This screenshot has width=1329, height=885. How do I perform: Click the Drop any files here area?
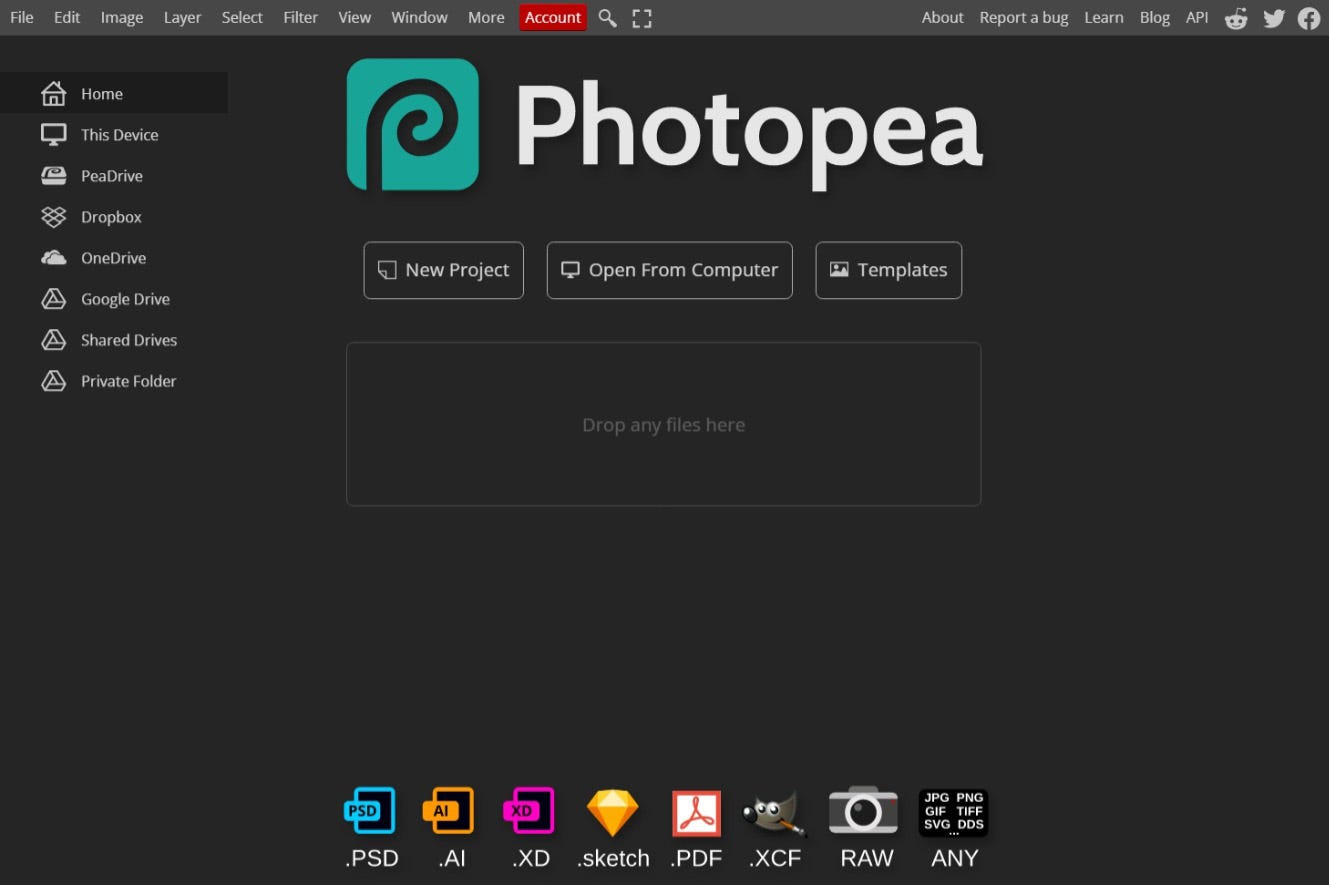click(664, 424)
